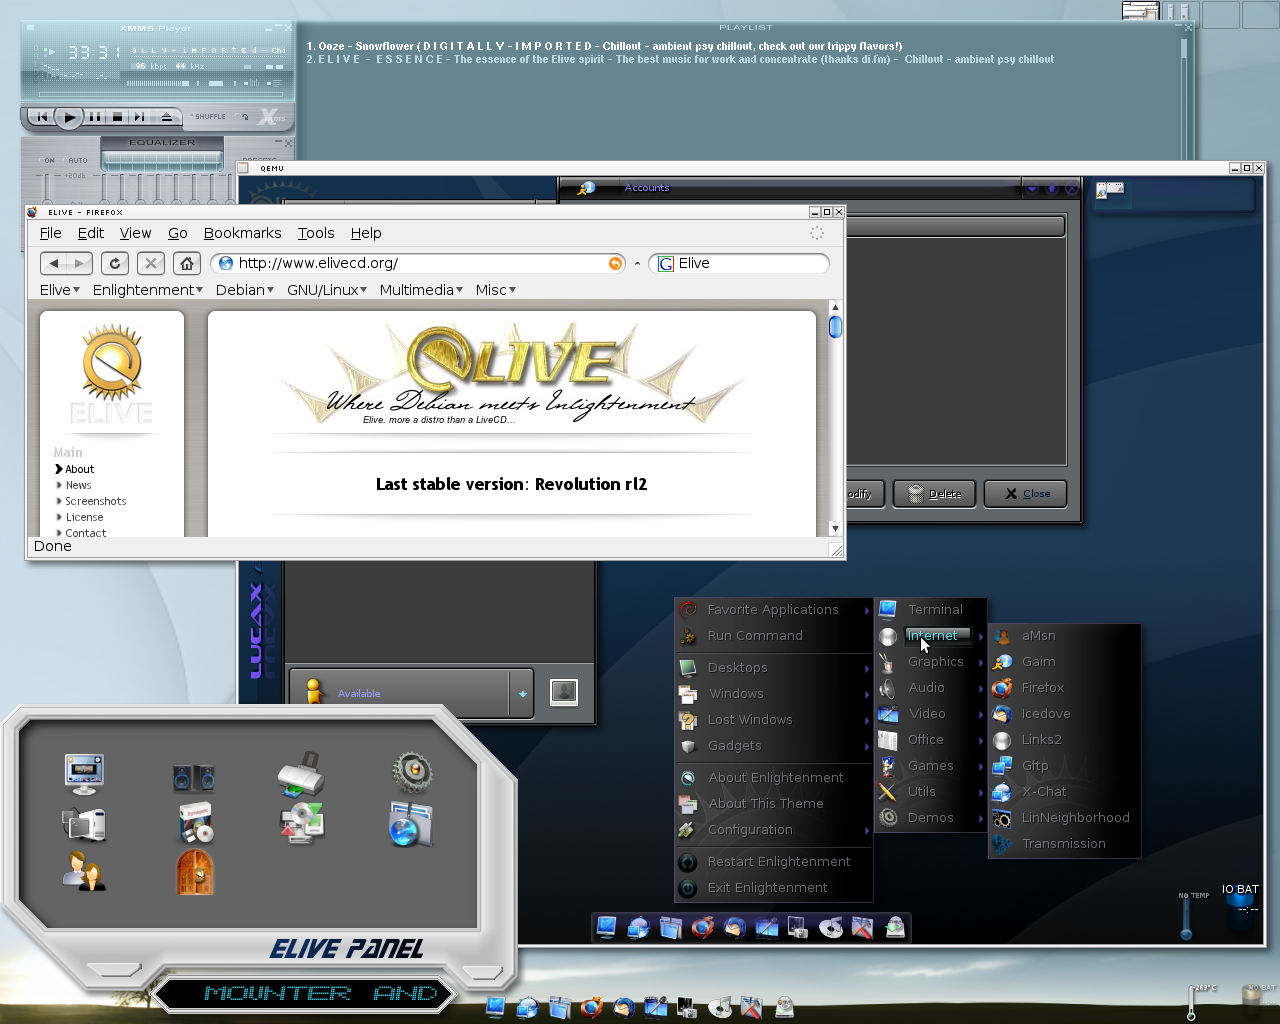Expand the Multimedia bookmarks dropdown
1280x1024 pixels.
coord(421,290)
